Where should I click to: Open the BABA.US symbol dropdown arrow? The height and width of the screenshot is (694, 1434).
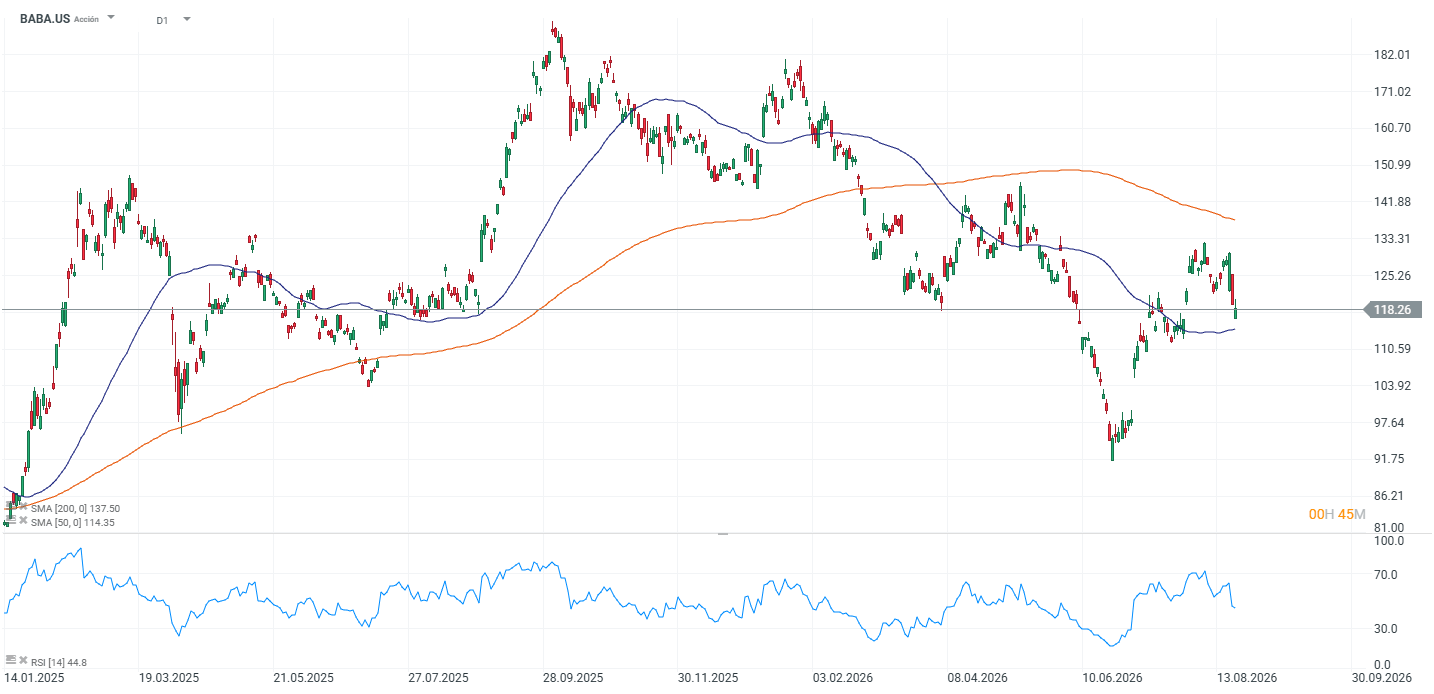point(110,18)
